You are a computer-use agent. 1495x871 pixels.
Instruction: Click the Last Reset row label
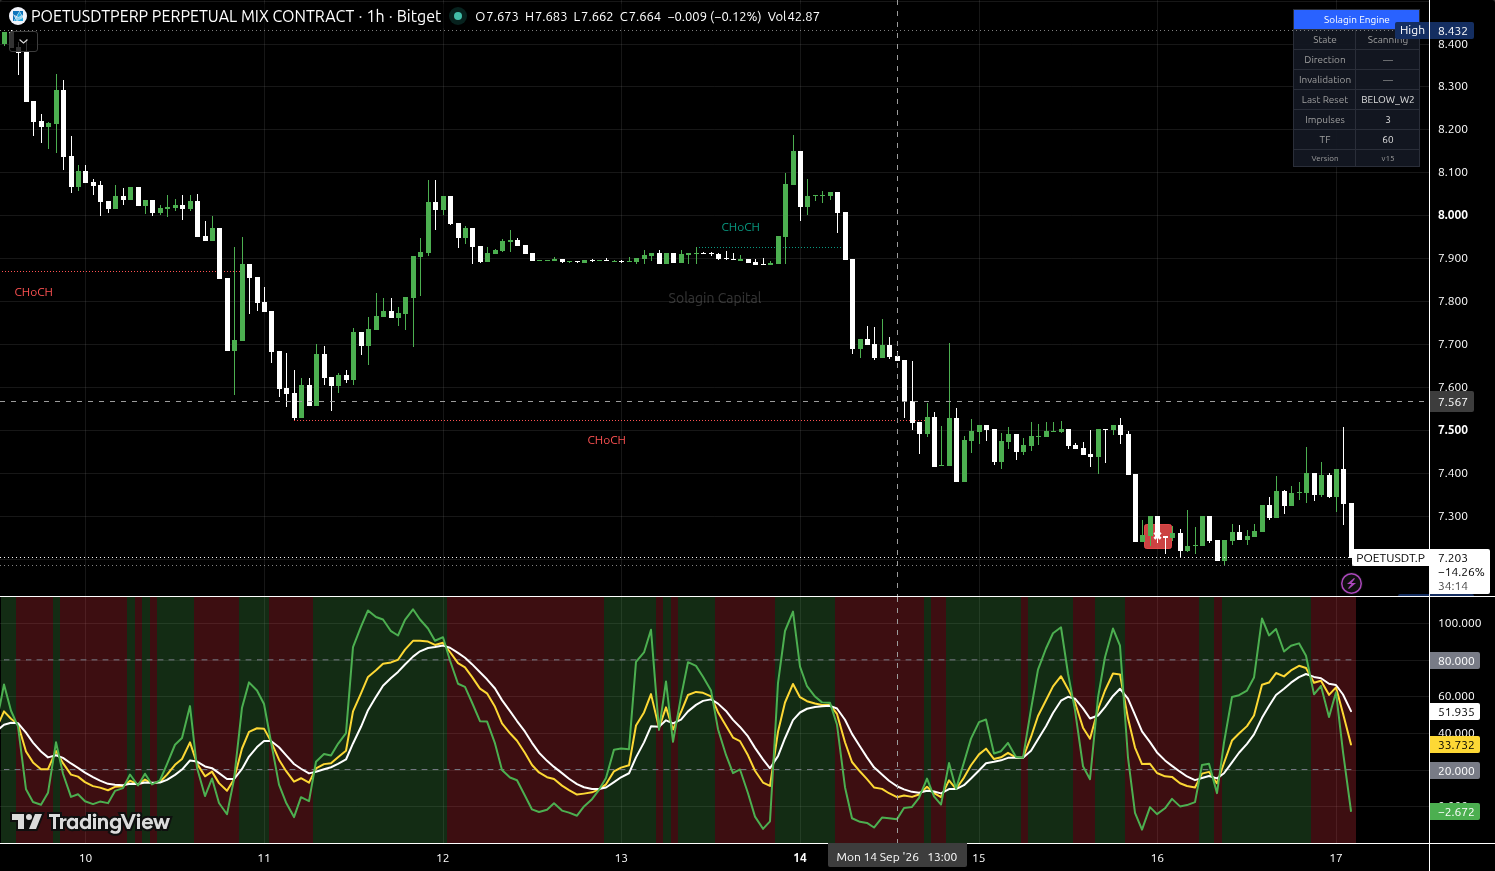pos(1325,100)
